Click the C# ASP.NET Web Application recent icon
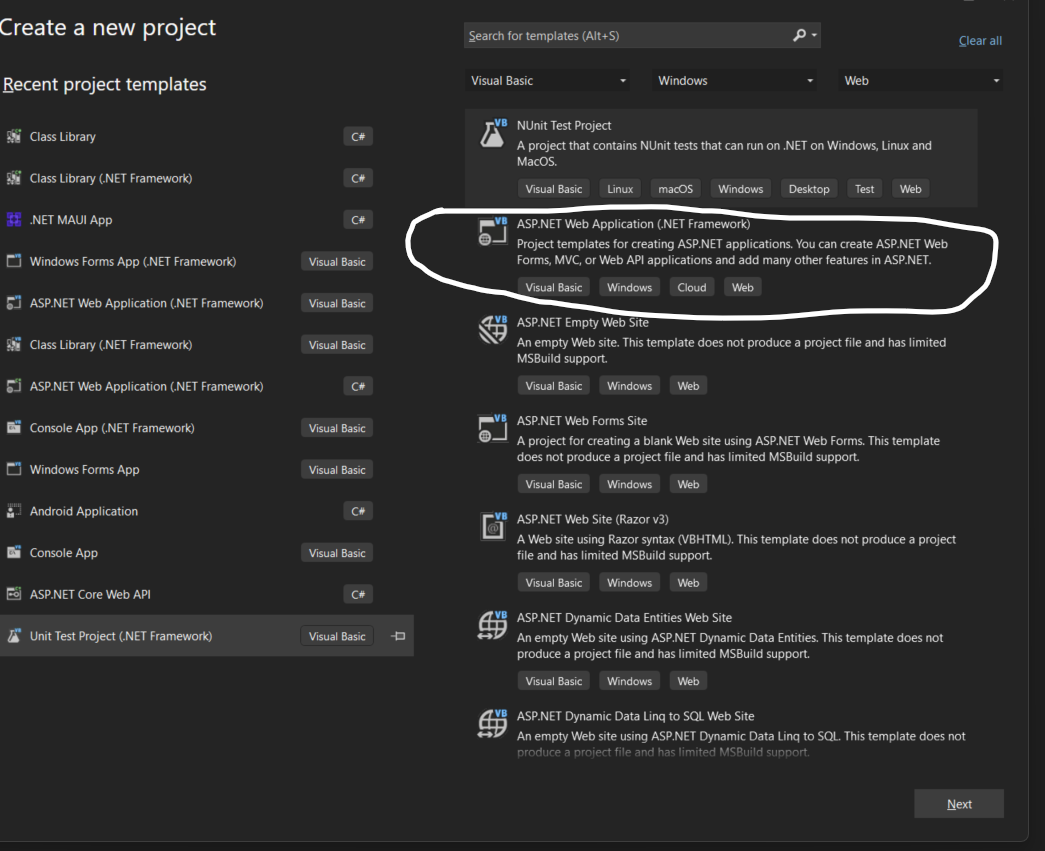Screen dimensions: 1045x851 14,386
